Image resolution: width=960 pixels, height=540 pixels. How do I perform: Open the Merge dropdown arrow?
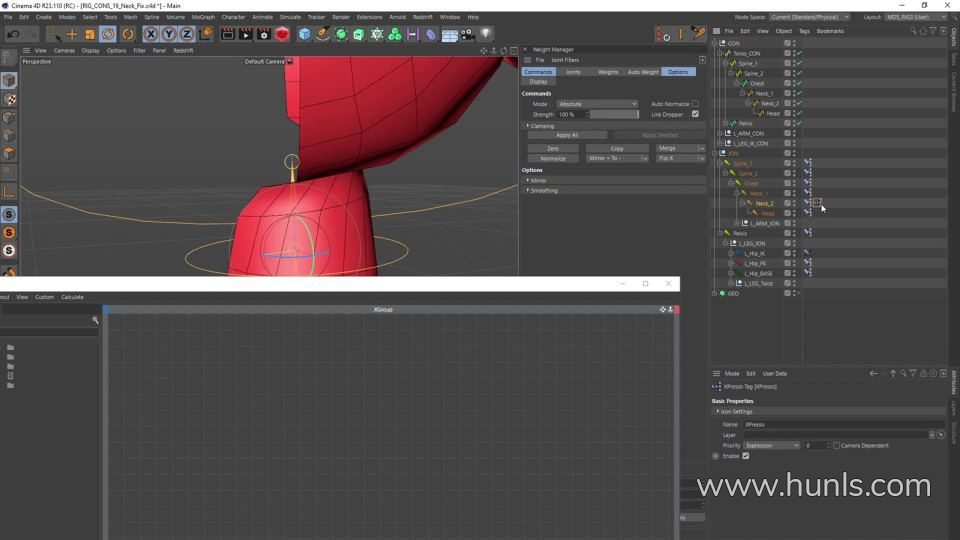click(701, 149)
